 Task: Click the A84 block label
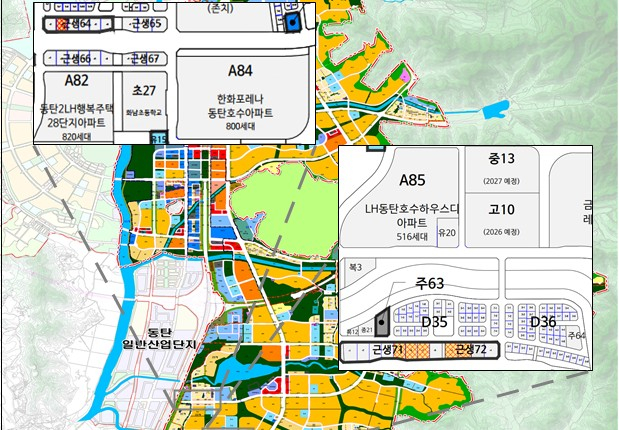pyautogui.click(x=240, y=71)
